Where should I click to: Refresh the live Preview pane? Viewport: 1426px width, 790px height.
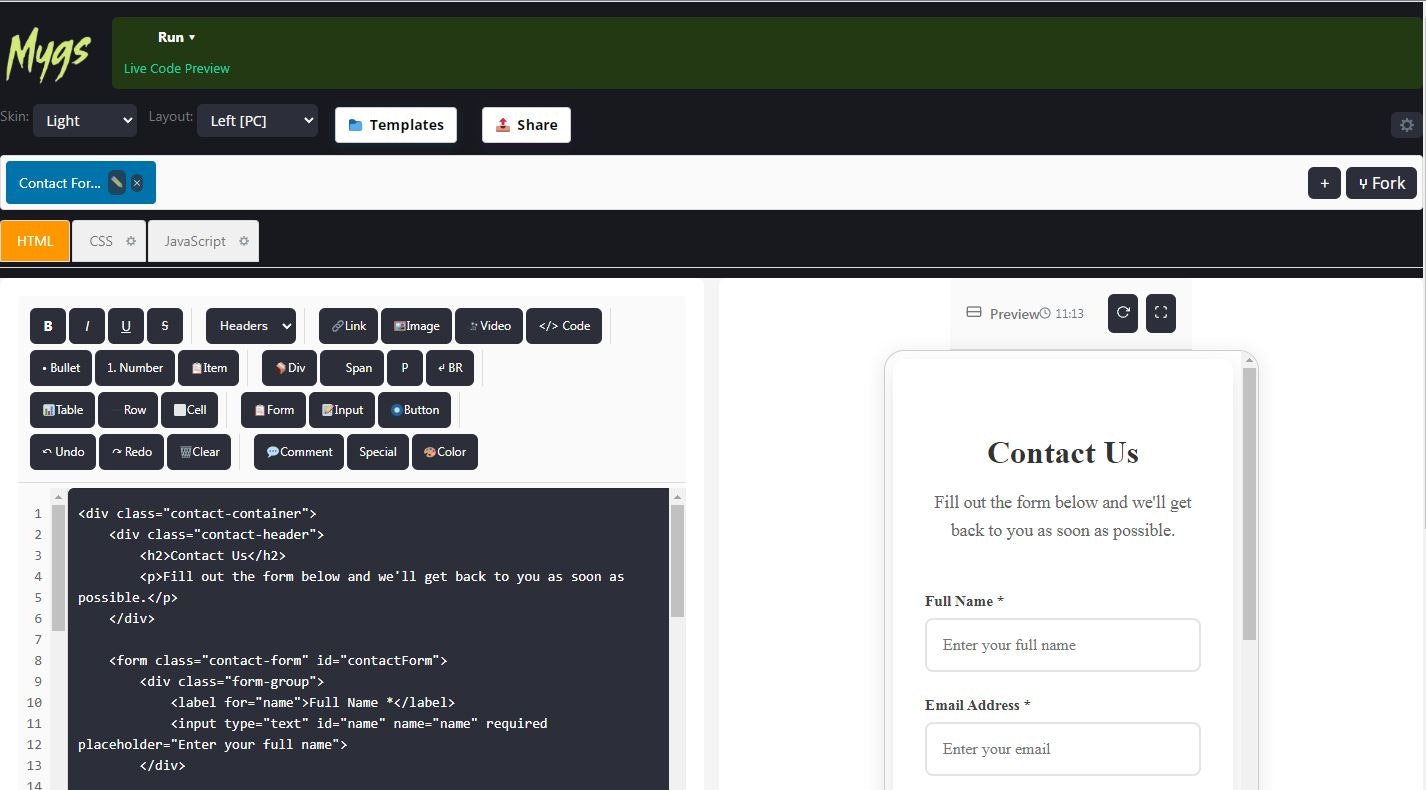point(1122,313)
